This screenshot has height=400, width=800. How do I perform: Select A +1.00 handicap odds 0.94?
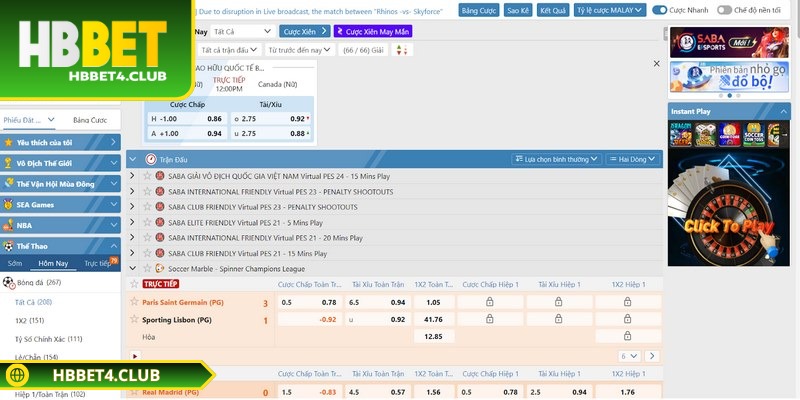pyautogui.click(x=186, y=134)
